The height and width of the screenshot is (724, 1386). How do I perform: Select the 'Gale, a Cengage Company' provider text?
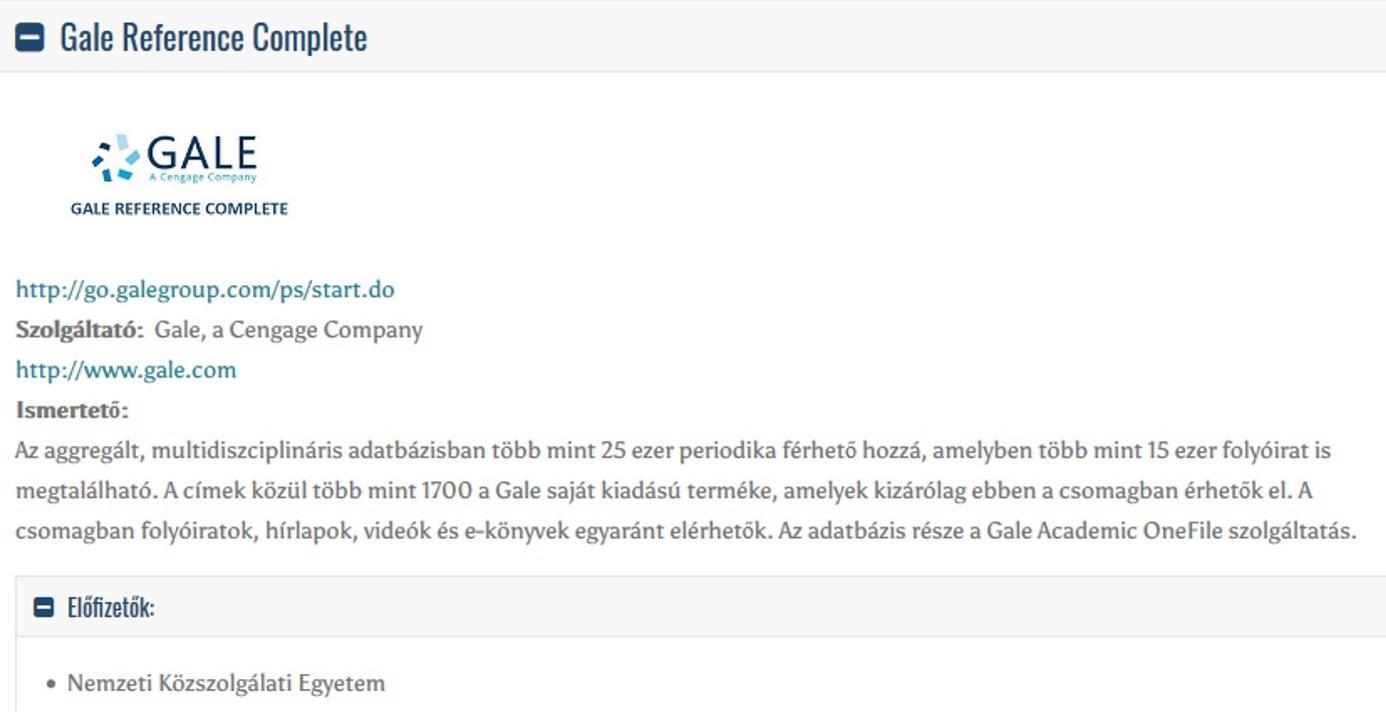tap(288, 330)
